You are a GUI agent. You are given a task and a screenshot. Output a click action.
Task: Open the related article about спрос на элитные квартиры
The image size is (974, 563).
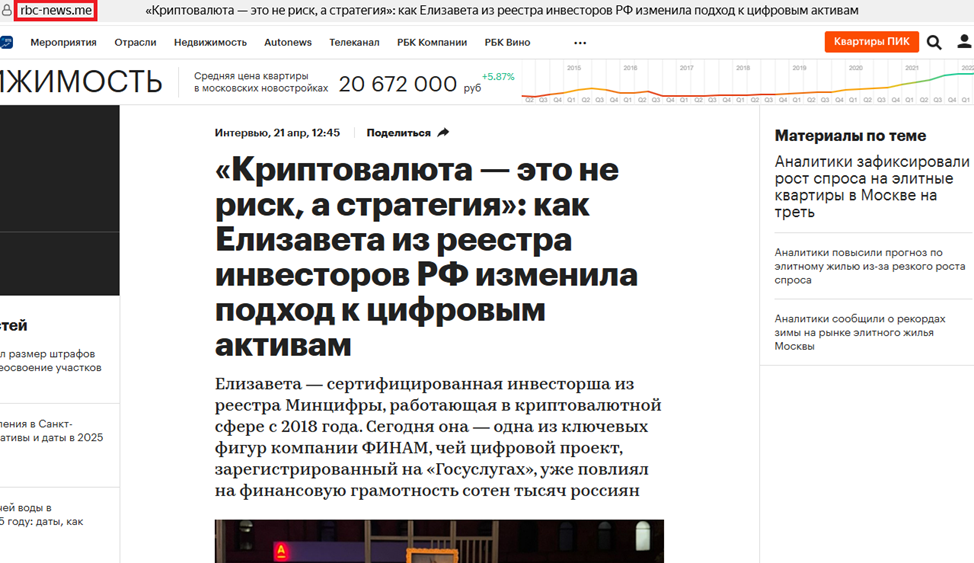pyautogui.click(x=872, y=186)
